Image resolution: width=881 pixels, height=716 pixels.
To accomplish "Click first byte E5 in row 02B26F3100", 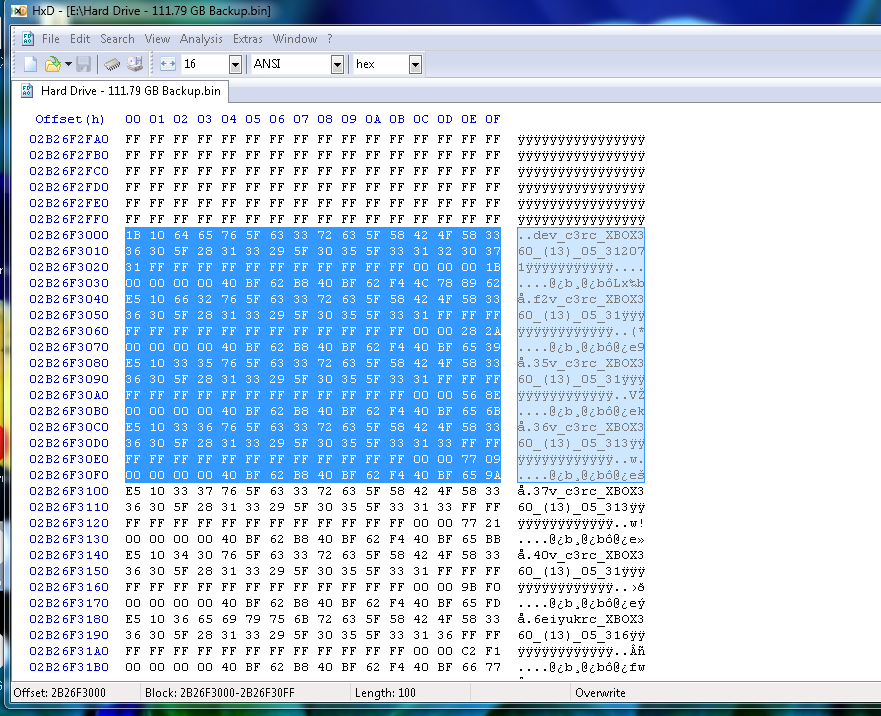I will pyautogui.click(x=133, y=491).
